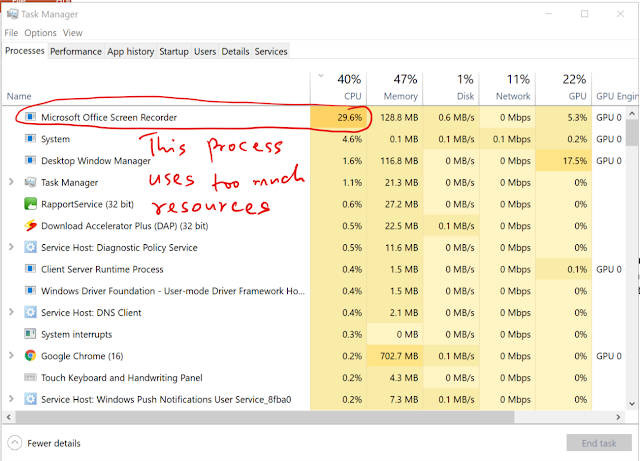Image resolution: width=640 pixels, height=461 pixels.
Task: Click the DNS Client gear icon
Action: coord(30,312)
